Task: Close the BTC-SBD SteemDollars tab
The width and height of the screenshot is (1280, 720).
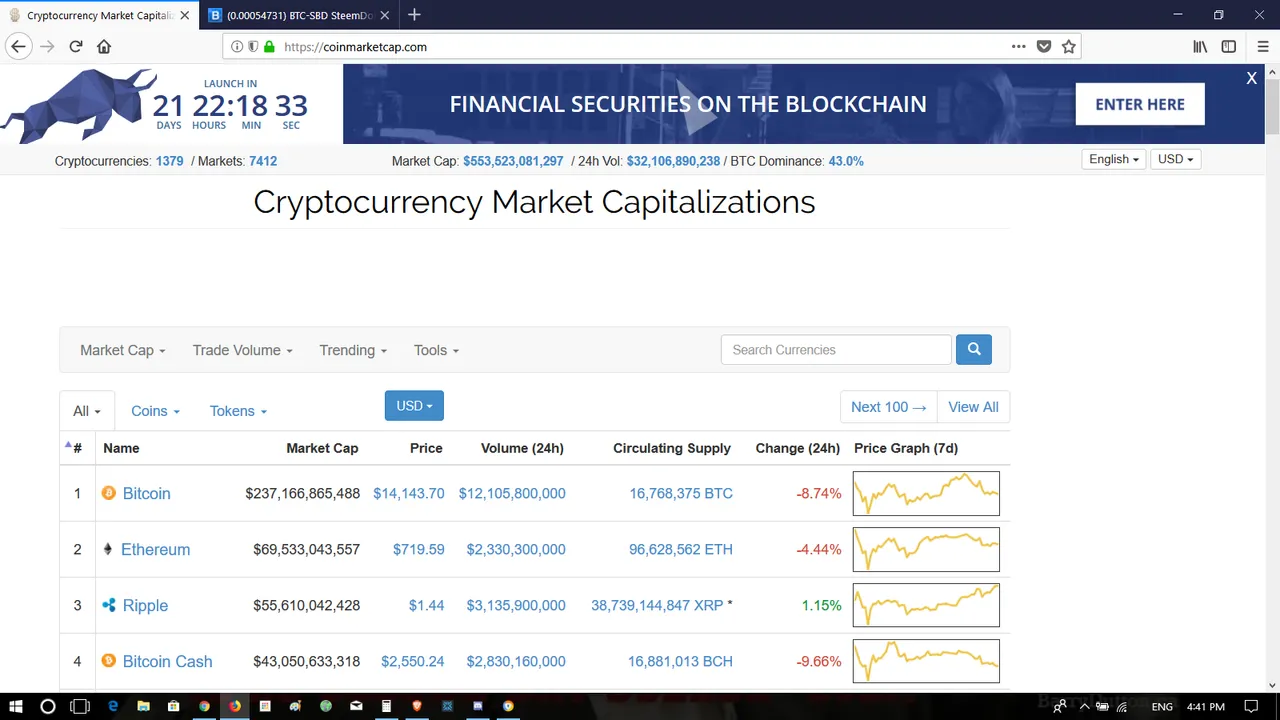Action: pyautogui.click(x=385, y=15)
